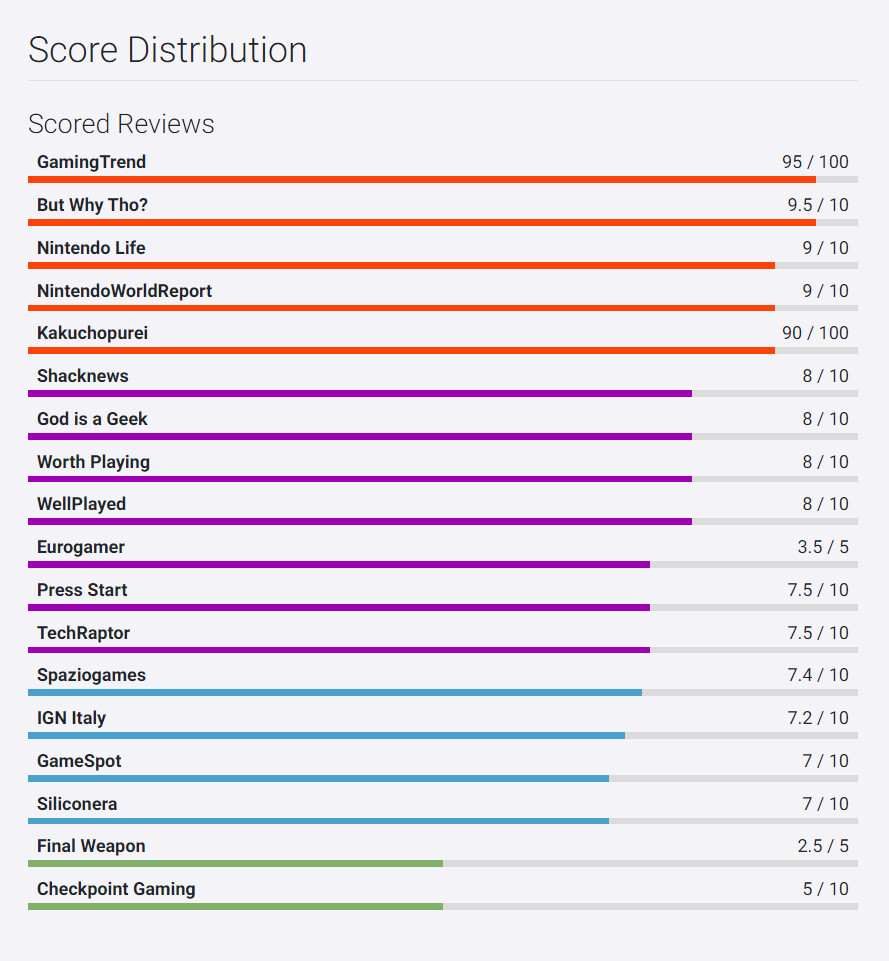Click the IGN Italy review name

pyautogui.click(x=71, y=718)
